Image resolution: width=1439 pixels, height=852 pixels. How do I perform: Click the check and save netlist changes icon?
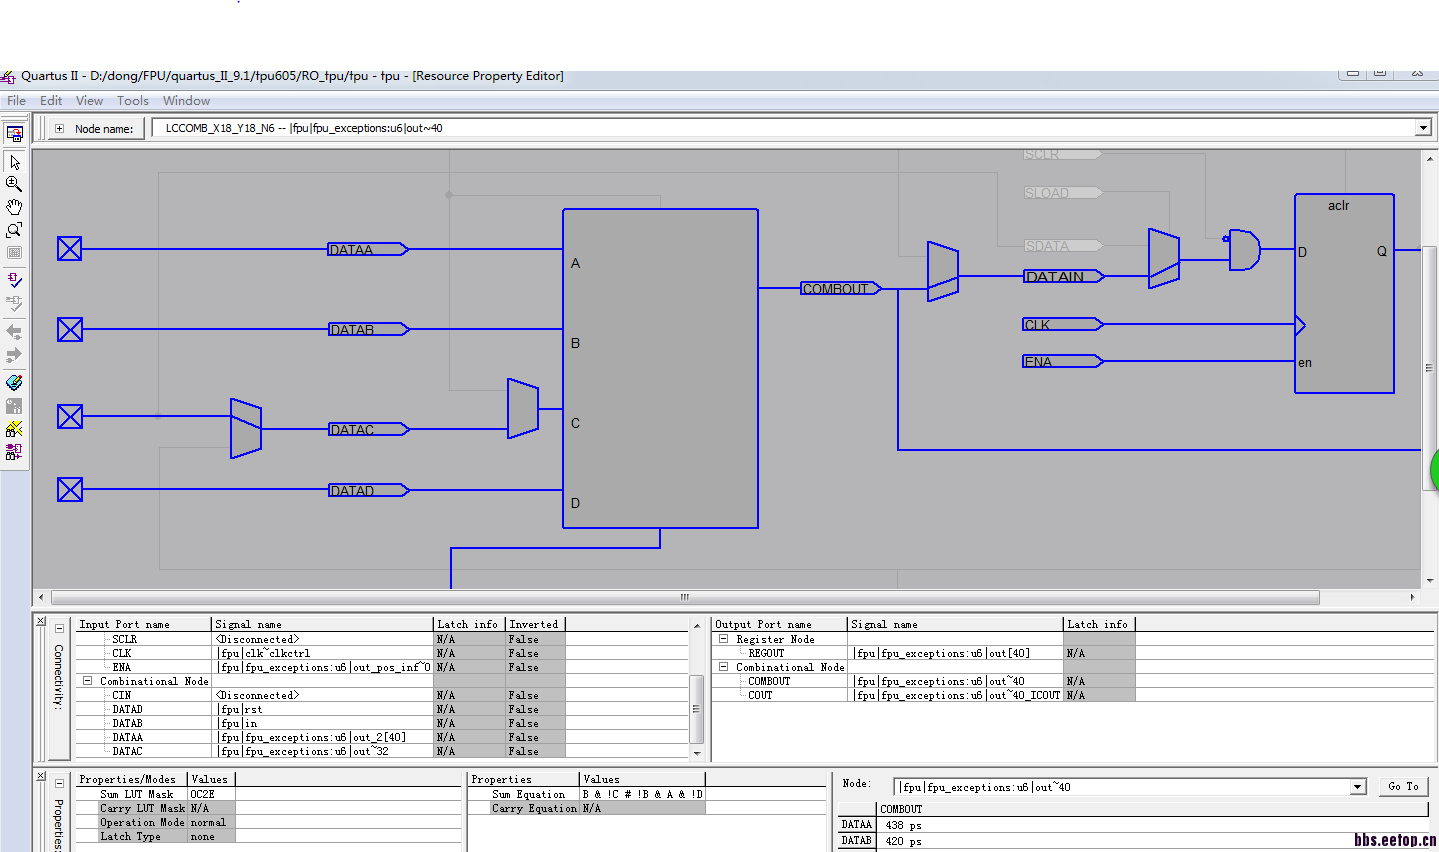tap(14, 280)
